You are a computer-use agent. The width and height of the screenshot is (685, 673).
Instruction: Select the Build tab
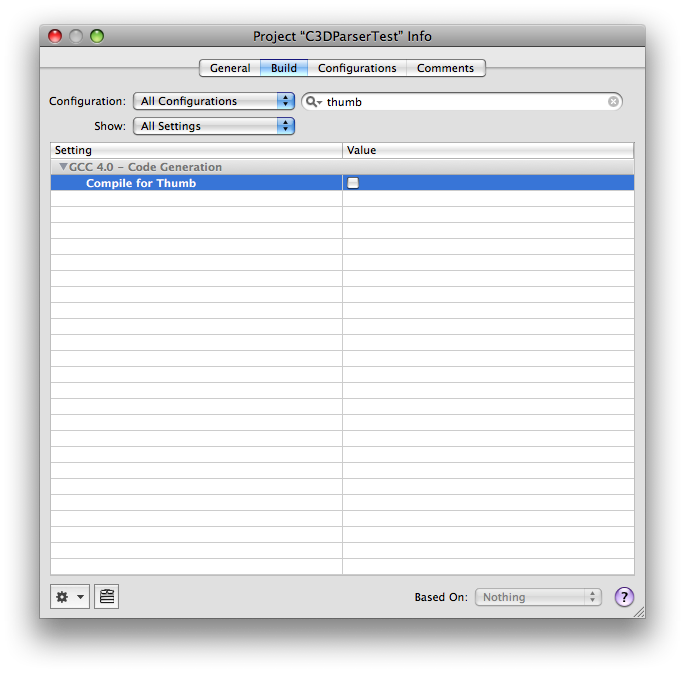[x=284, y=68]
